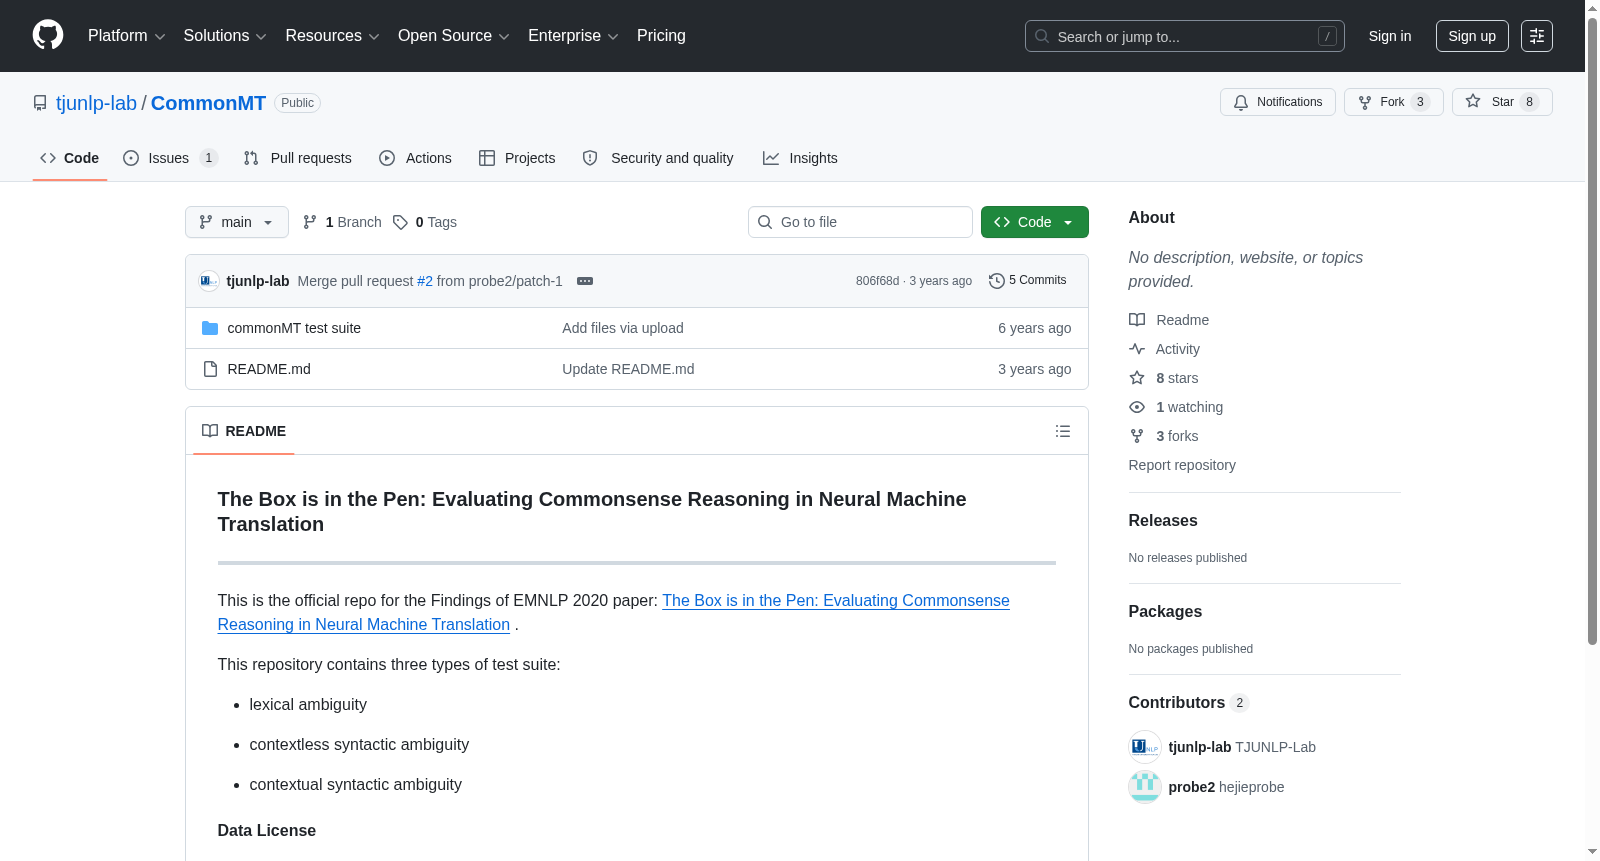Click the book icon beside Readme
Image resolution: width=1600 pixels, height=861 pixels.
click(1137, 320)
